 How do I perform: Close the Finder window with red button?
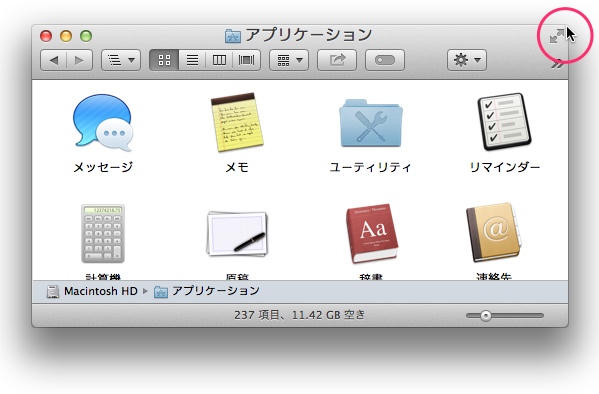click(46, 36)
